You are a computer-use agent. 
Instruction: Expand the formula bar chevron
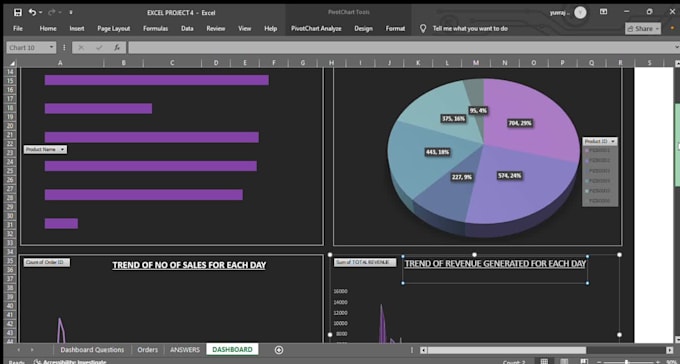pyautogui.click(x=677, y=47)
